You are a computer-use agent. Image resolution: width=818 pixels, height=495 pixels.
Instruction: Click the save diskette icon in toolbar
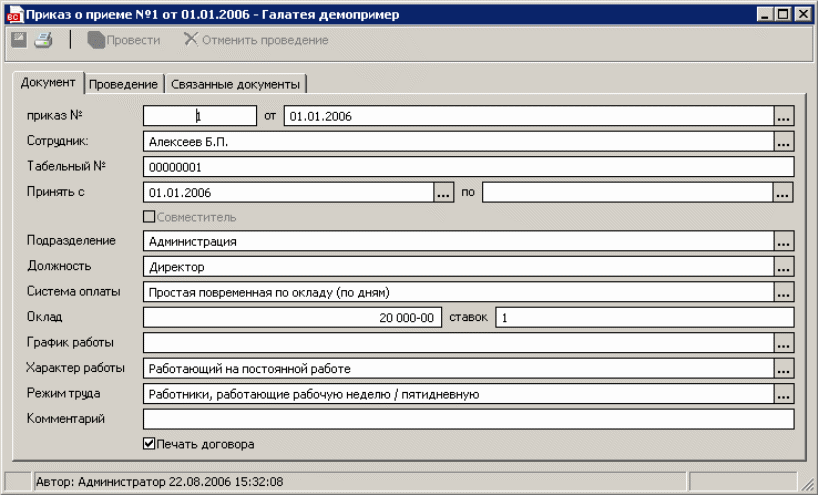click(19, 40)
